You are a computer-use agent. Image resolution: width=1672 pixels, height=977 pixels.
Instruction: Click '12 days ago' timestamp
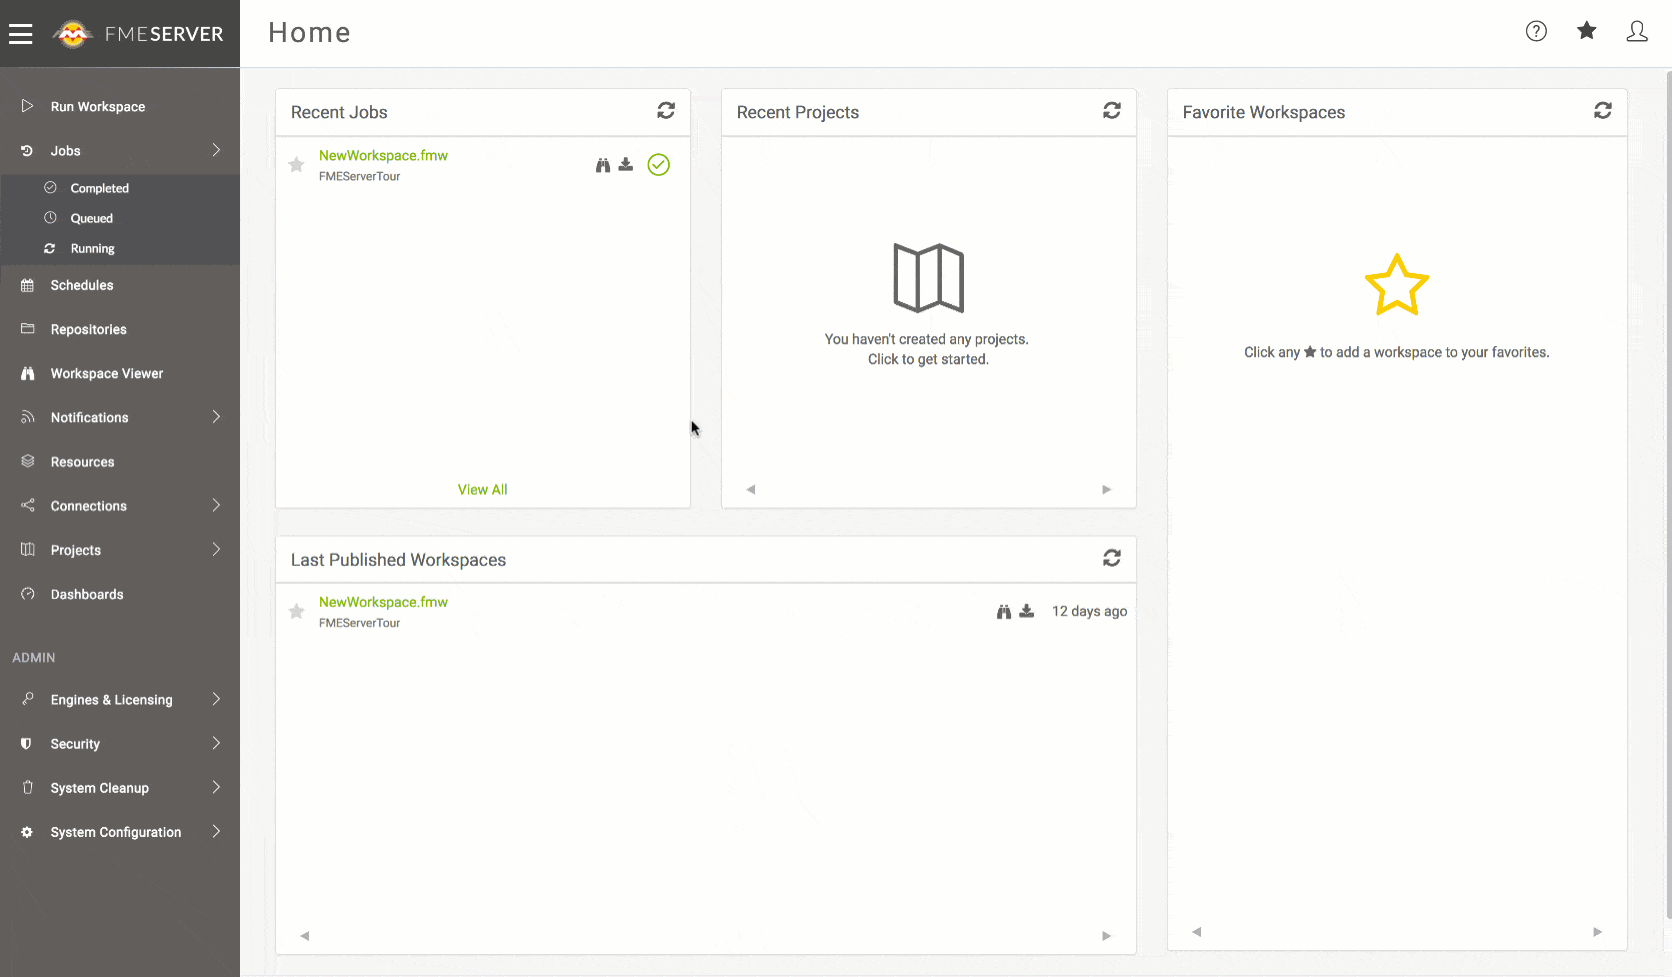pos(1089,611)
